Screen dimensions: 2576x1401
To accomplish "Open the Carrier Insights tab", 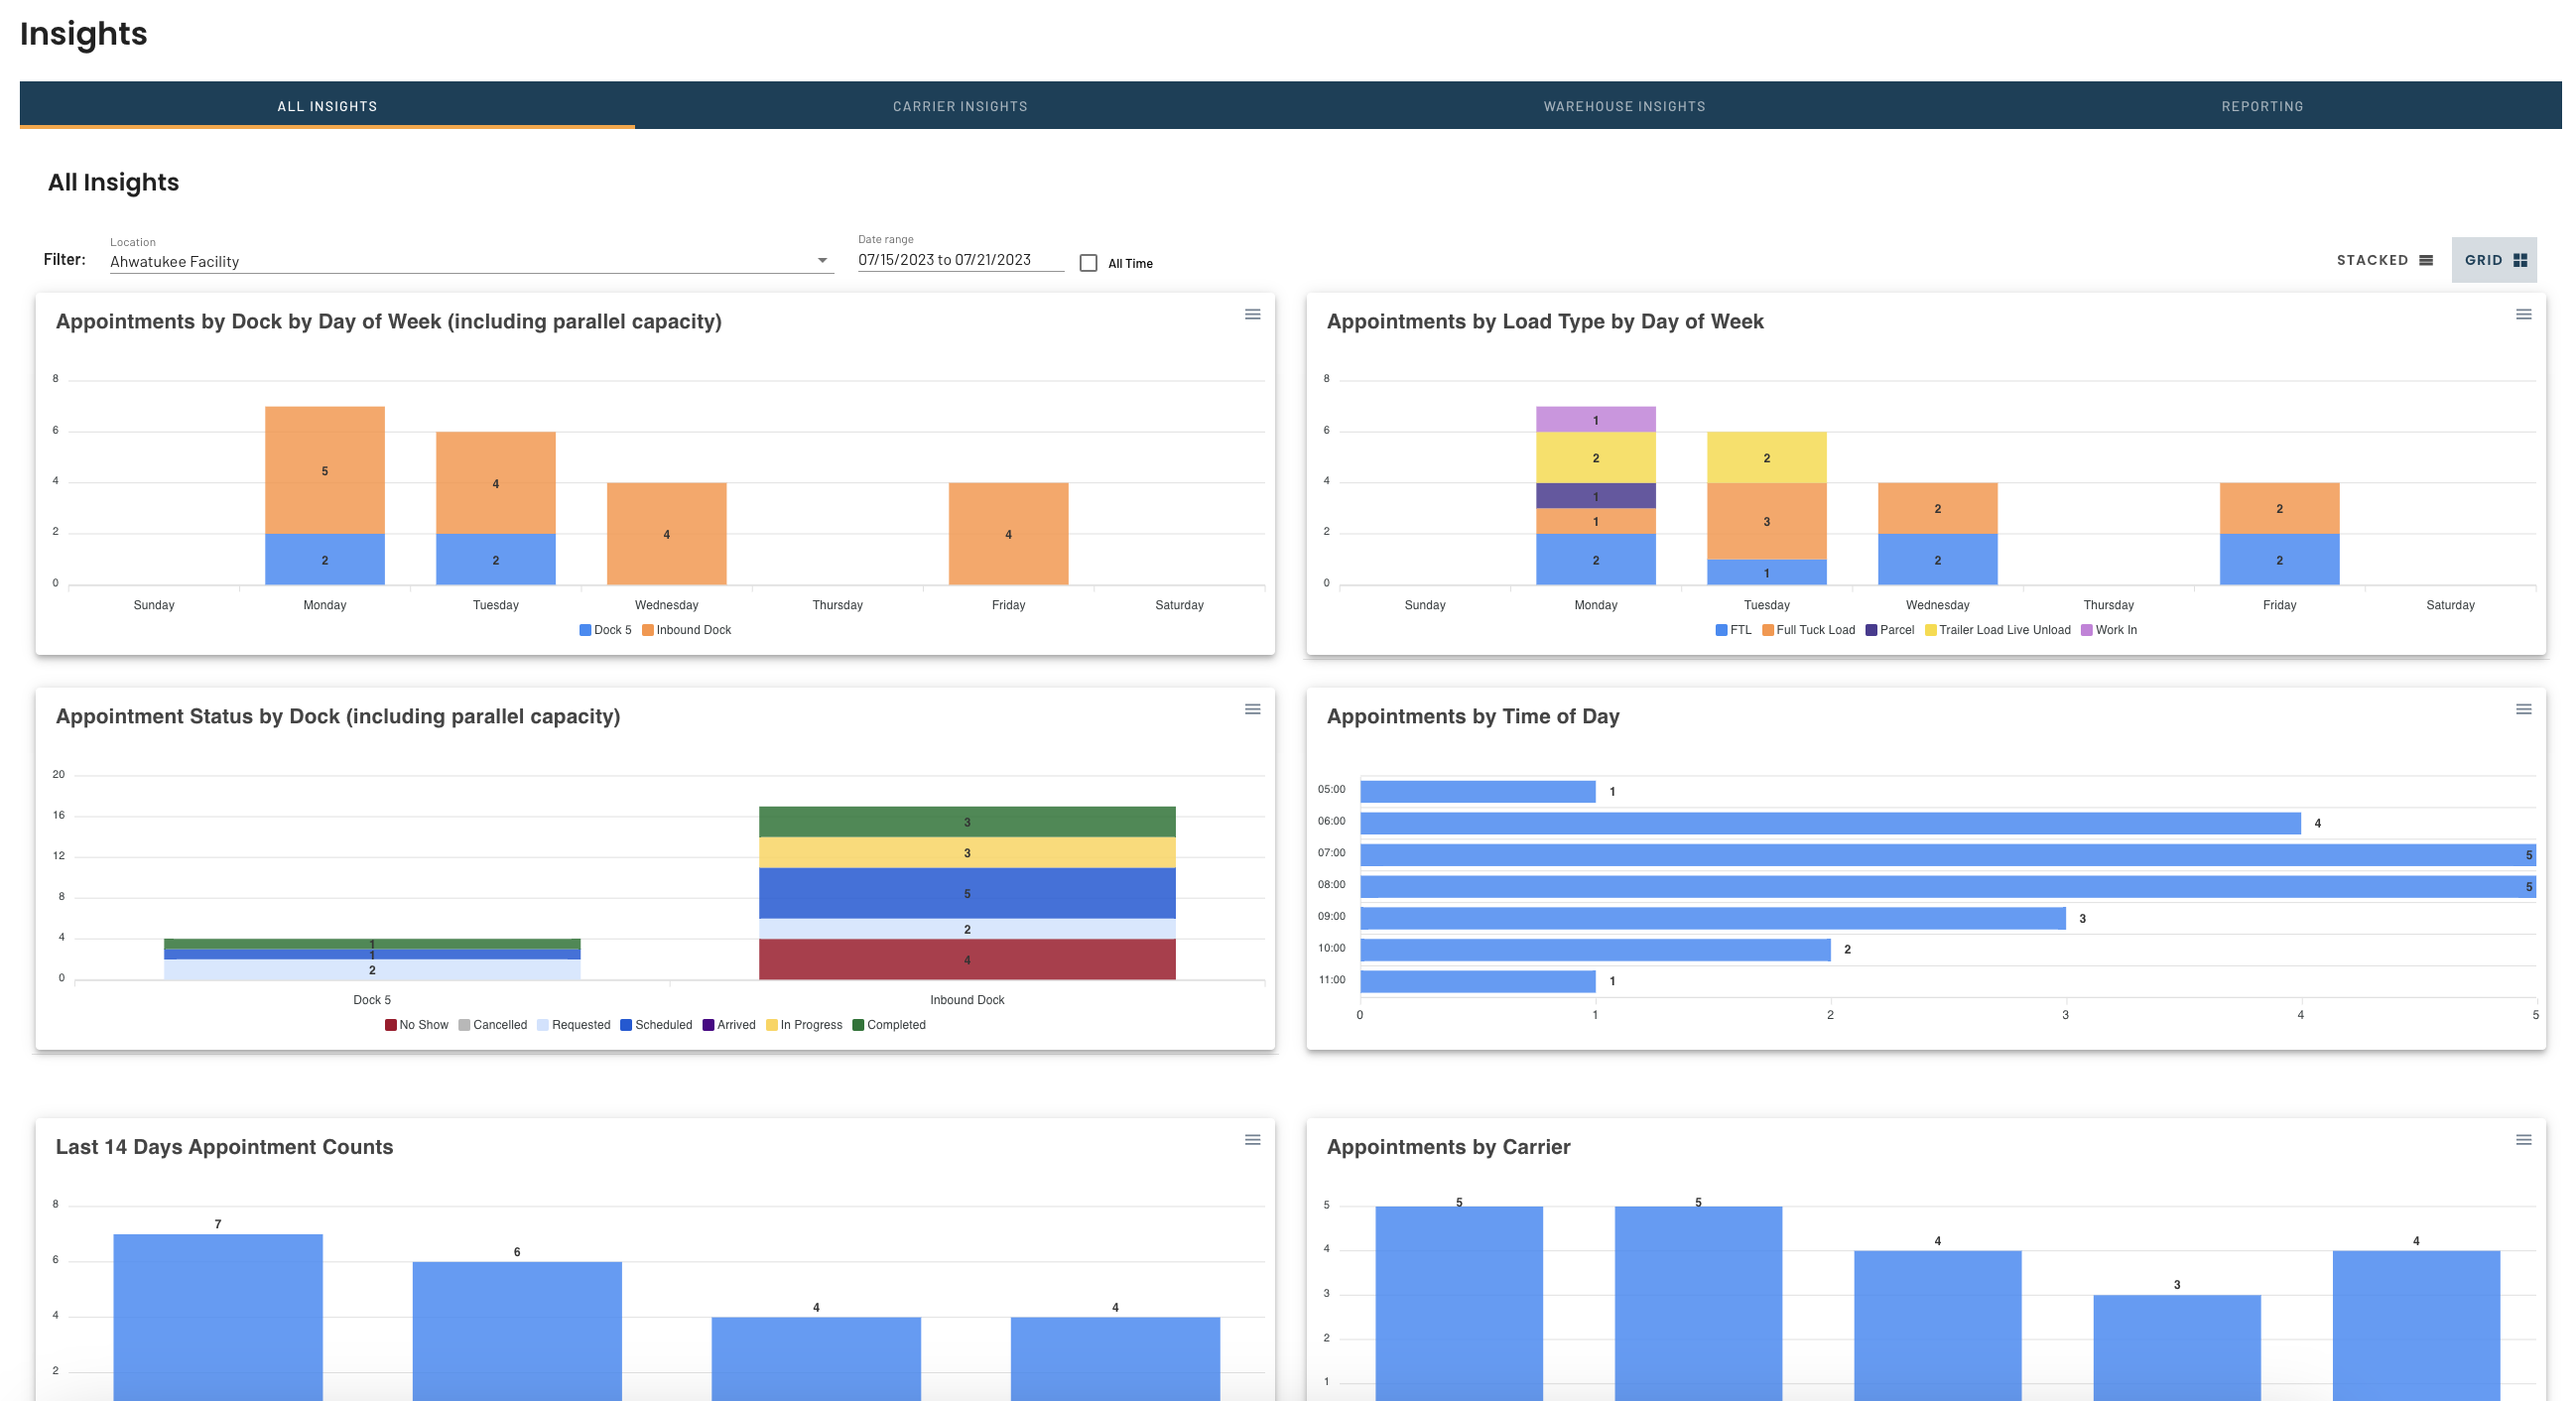I will [960, 106].
